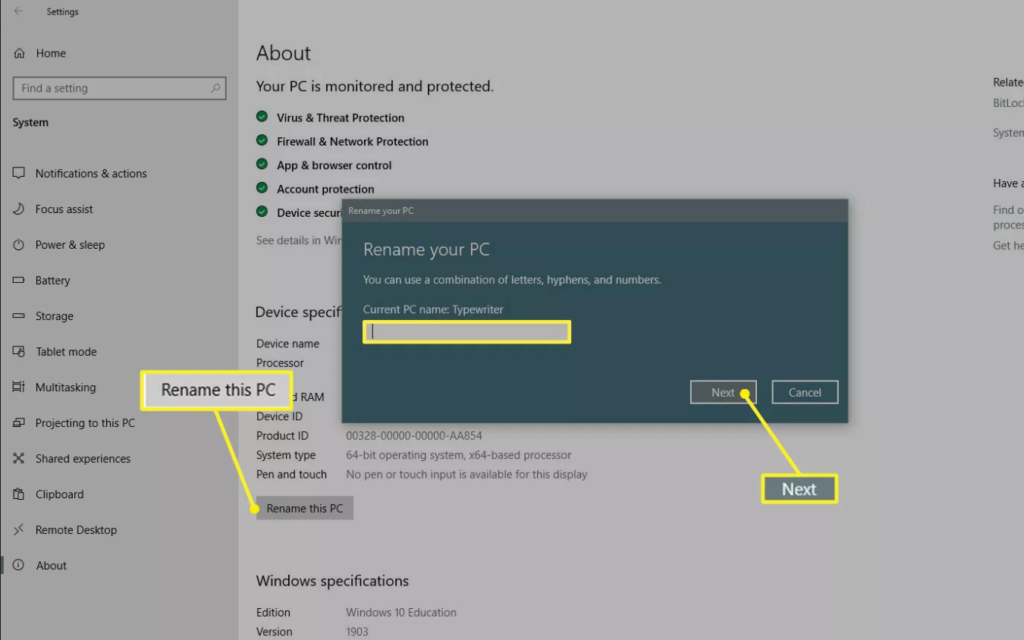1024x640 pixels.
Task: Click the 64-bit operating system value
Action: pyautogui.click(x=458, y=455)
